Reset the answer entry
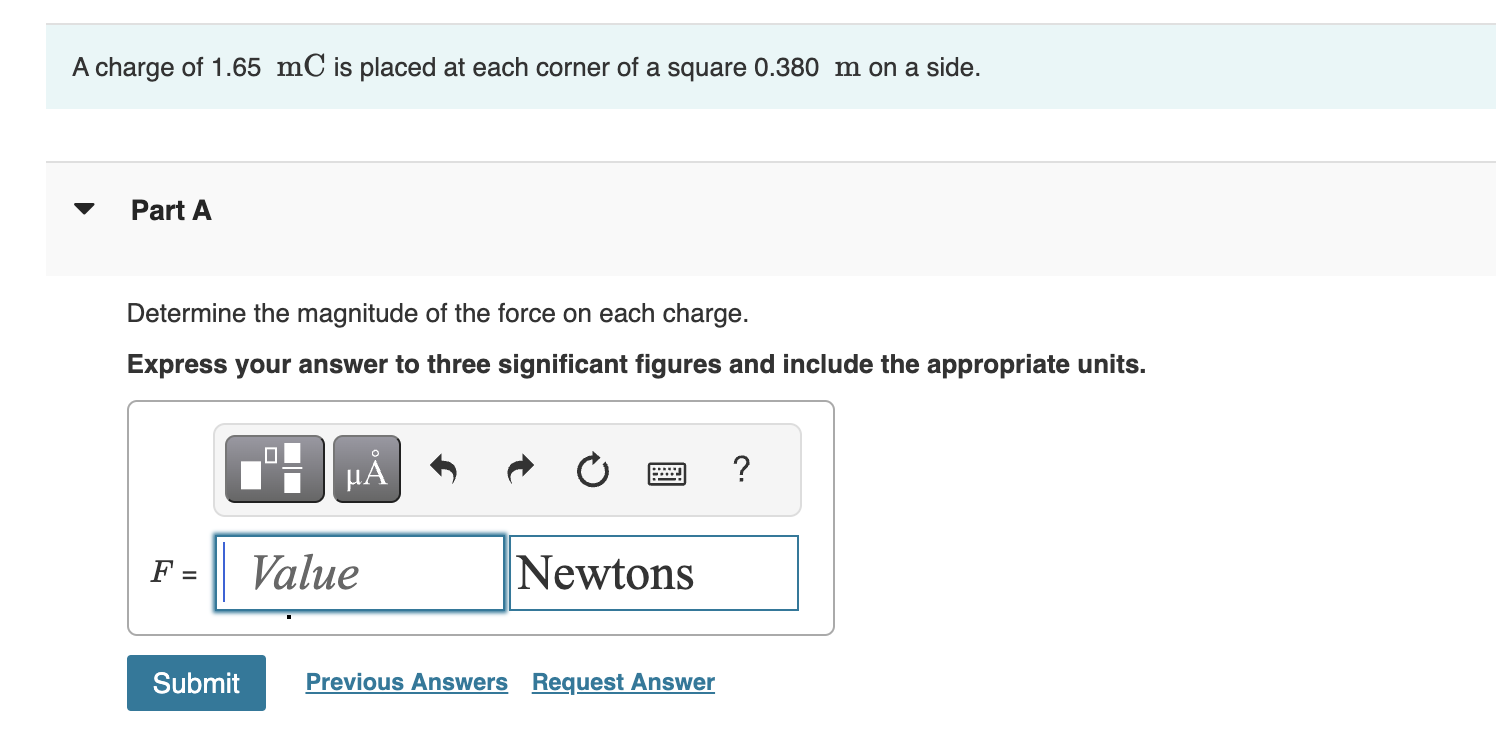The width and height of the screenshot is (1496, 756). (x=591, y=470)
